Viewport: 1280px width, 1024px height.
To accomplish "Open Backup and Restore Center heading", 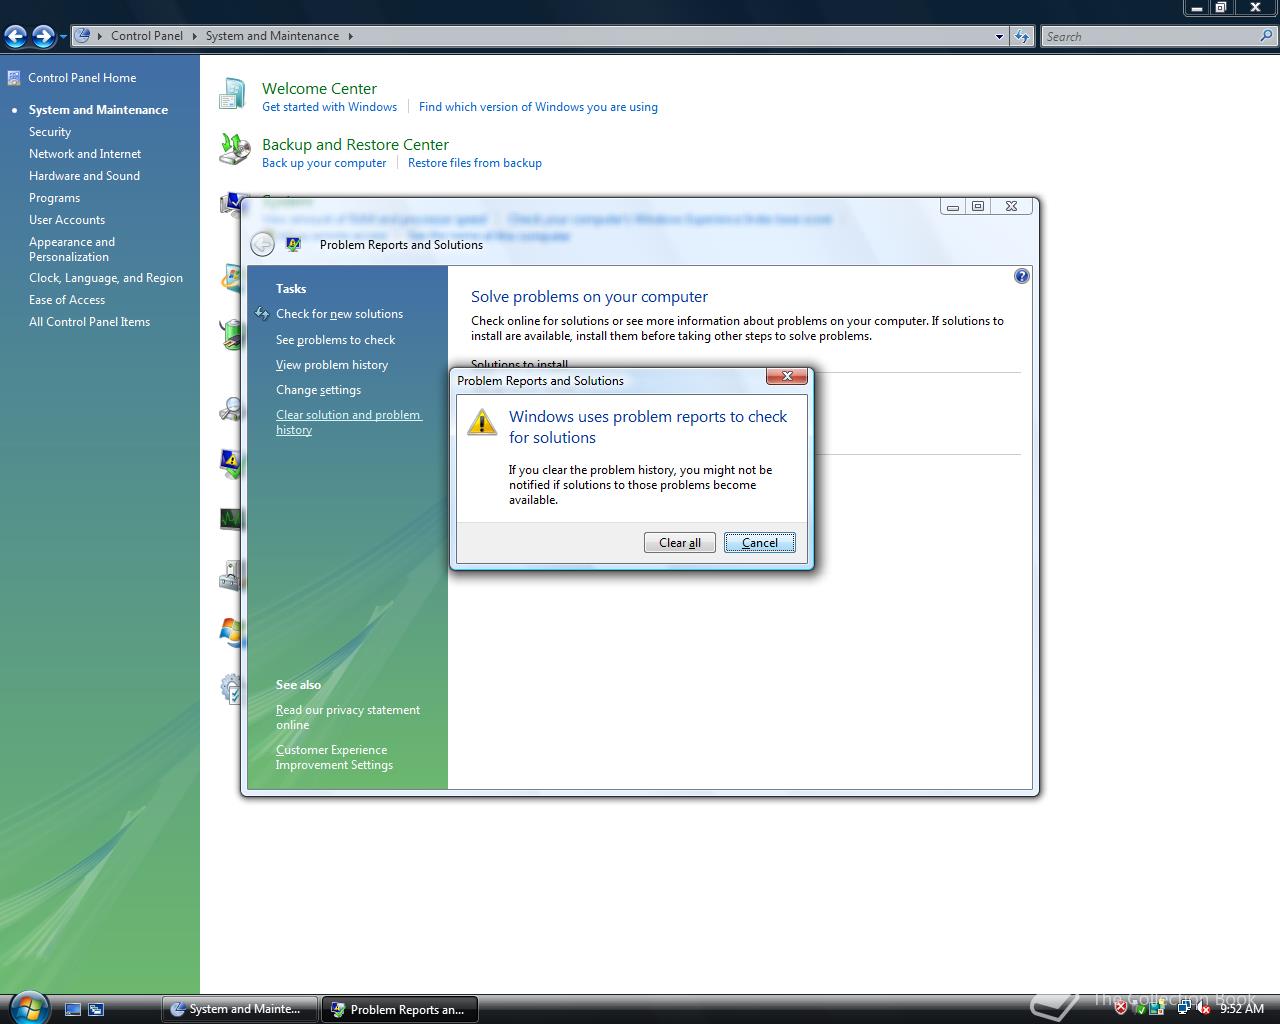I will (x=355, y=144).
